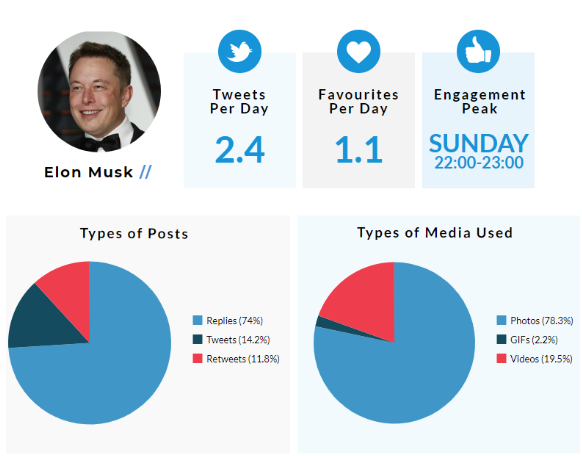Click the heart Favourites icon

point(359,51)
